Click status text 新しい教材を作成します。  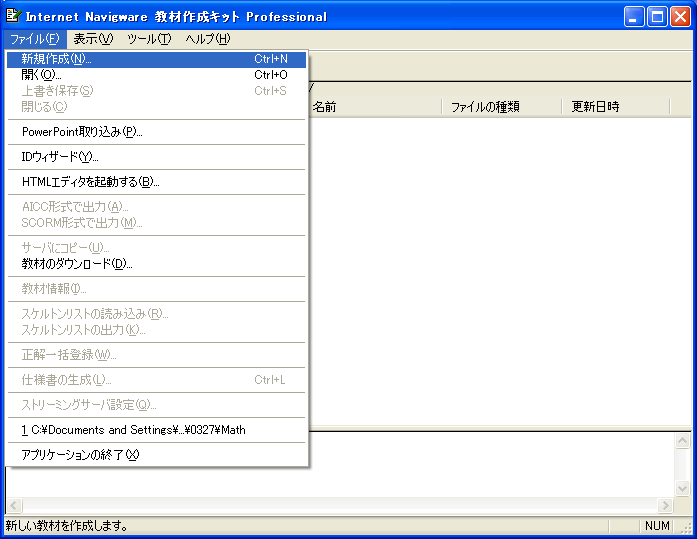pyautogui.click(x=67, y=526)
